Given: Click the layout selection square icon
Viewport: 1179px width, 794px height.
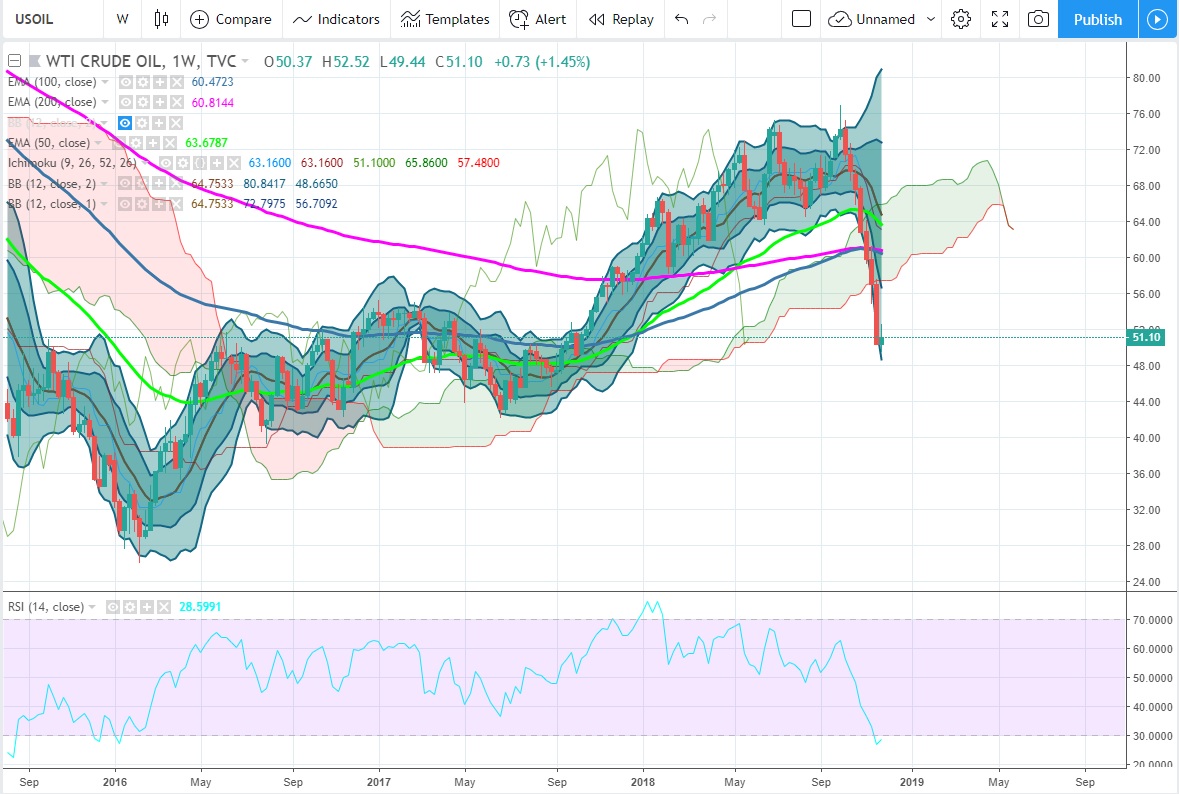Looking at the screenshot, I should [x=801, y=19].
